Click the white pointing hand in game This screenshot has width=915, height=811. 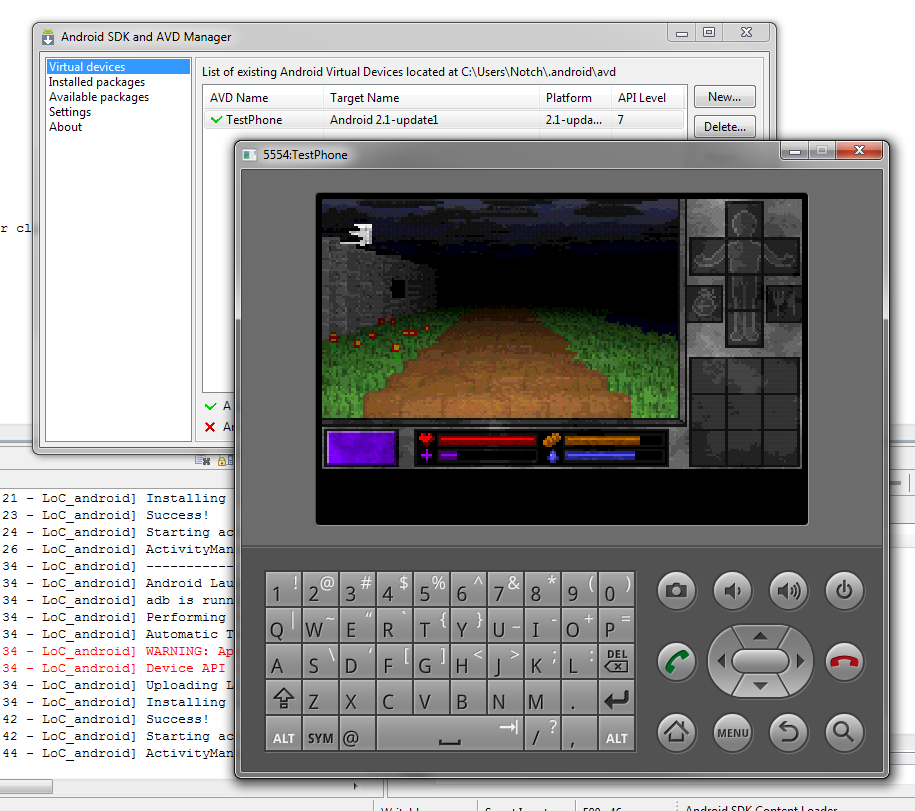click(359, 235)
